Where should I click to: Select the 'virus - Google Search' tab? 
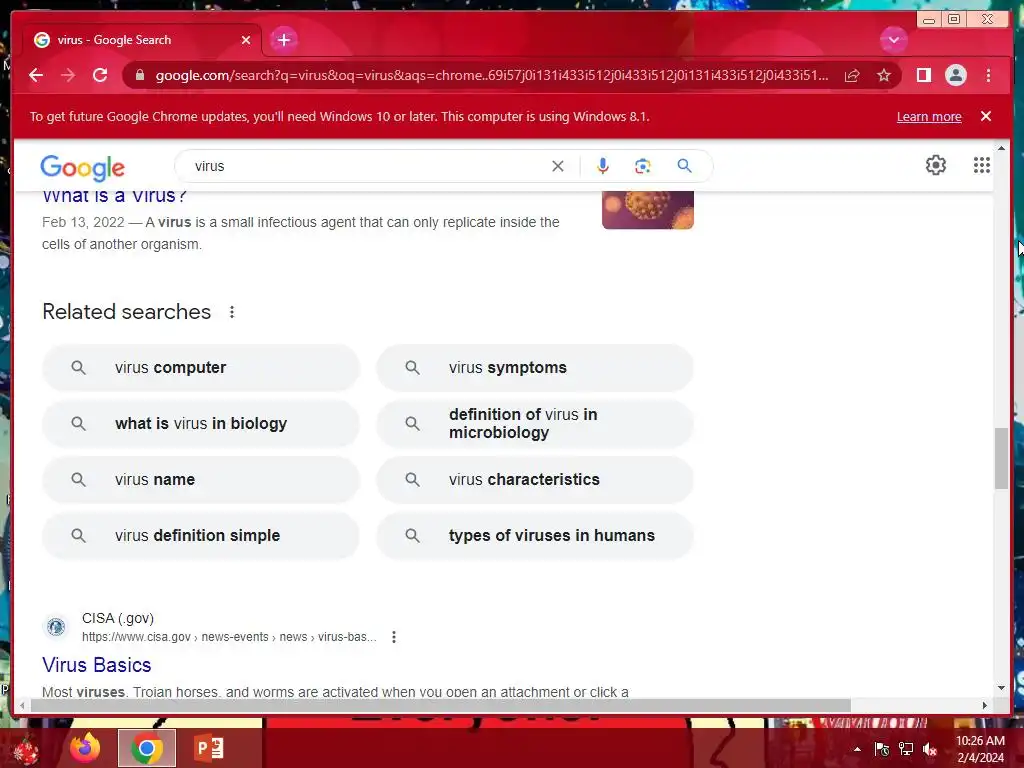pyautogui.click(x=141, y=40)
